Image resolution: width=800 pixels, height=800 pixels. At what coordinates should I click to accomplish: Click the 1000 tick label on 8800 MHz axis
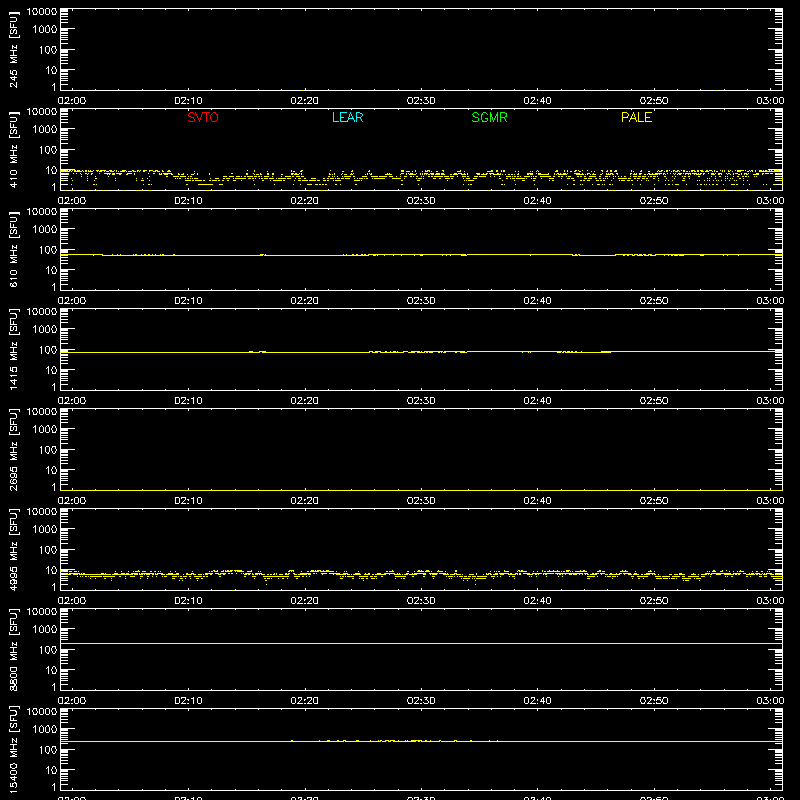(45, 630)
